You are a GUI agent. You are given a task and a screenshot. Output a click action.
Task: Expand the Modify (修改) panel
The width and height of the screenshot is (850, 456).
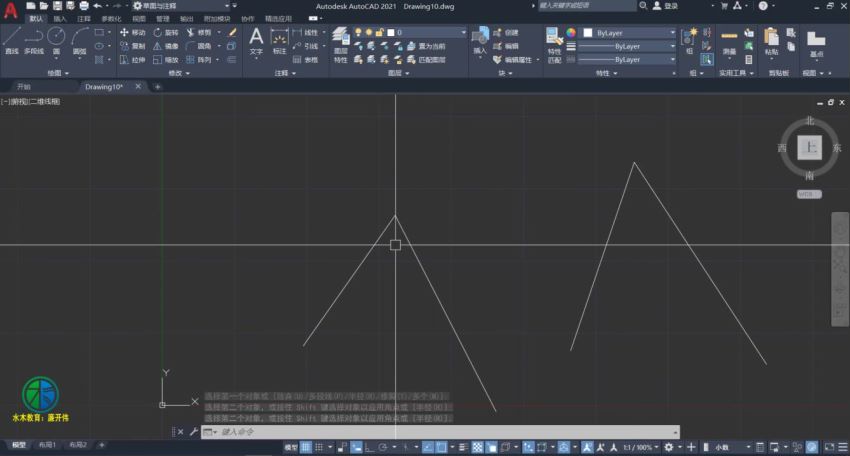(179, 73)
